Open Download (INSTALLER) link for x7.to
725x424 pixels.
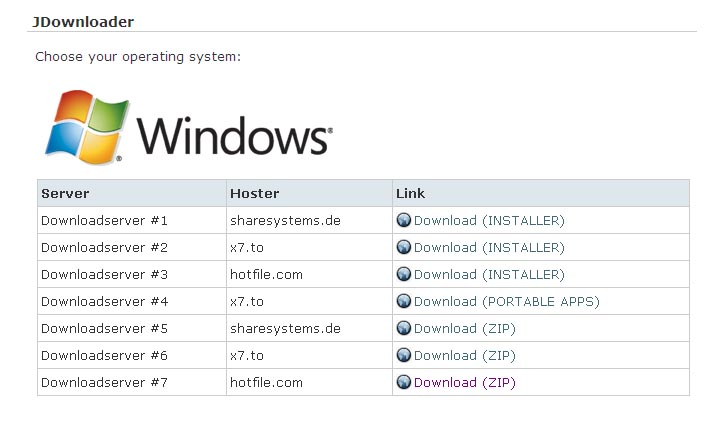click(489, 247)
